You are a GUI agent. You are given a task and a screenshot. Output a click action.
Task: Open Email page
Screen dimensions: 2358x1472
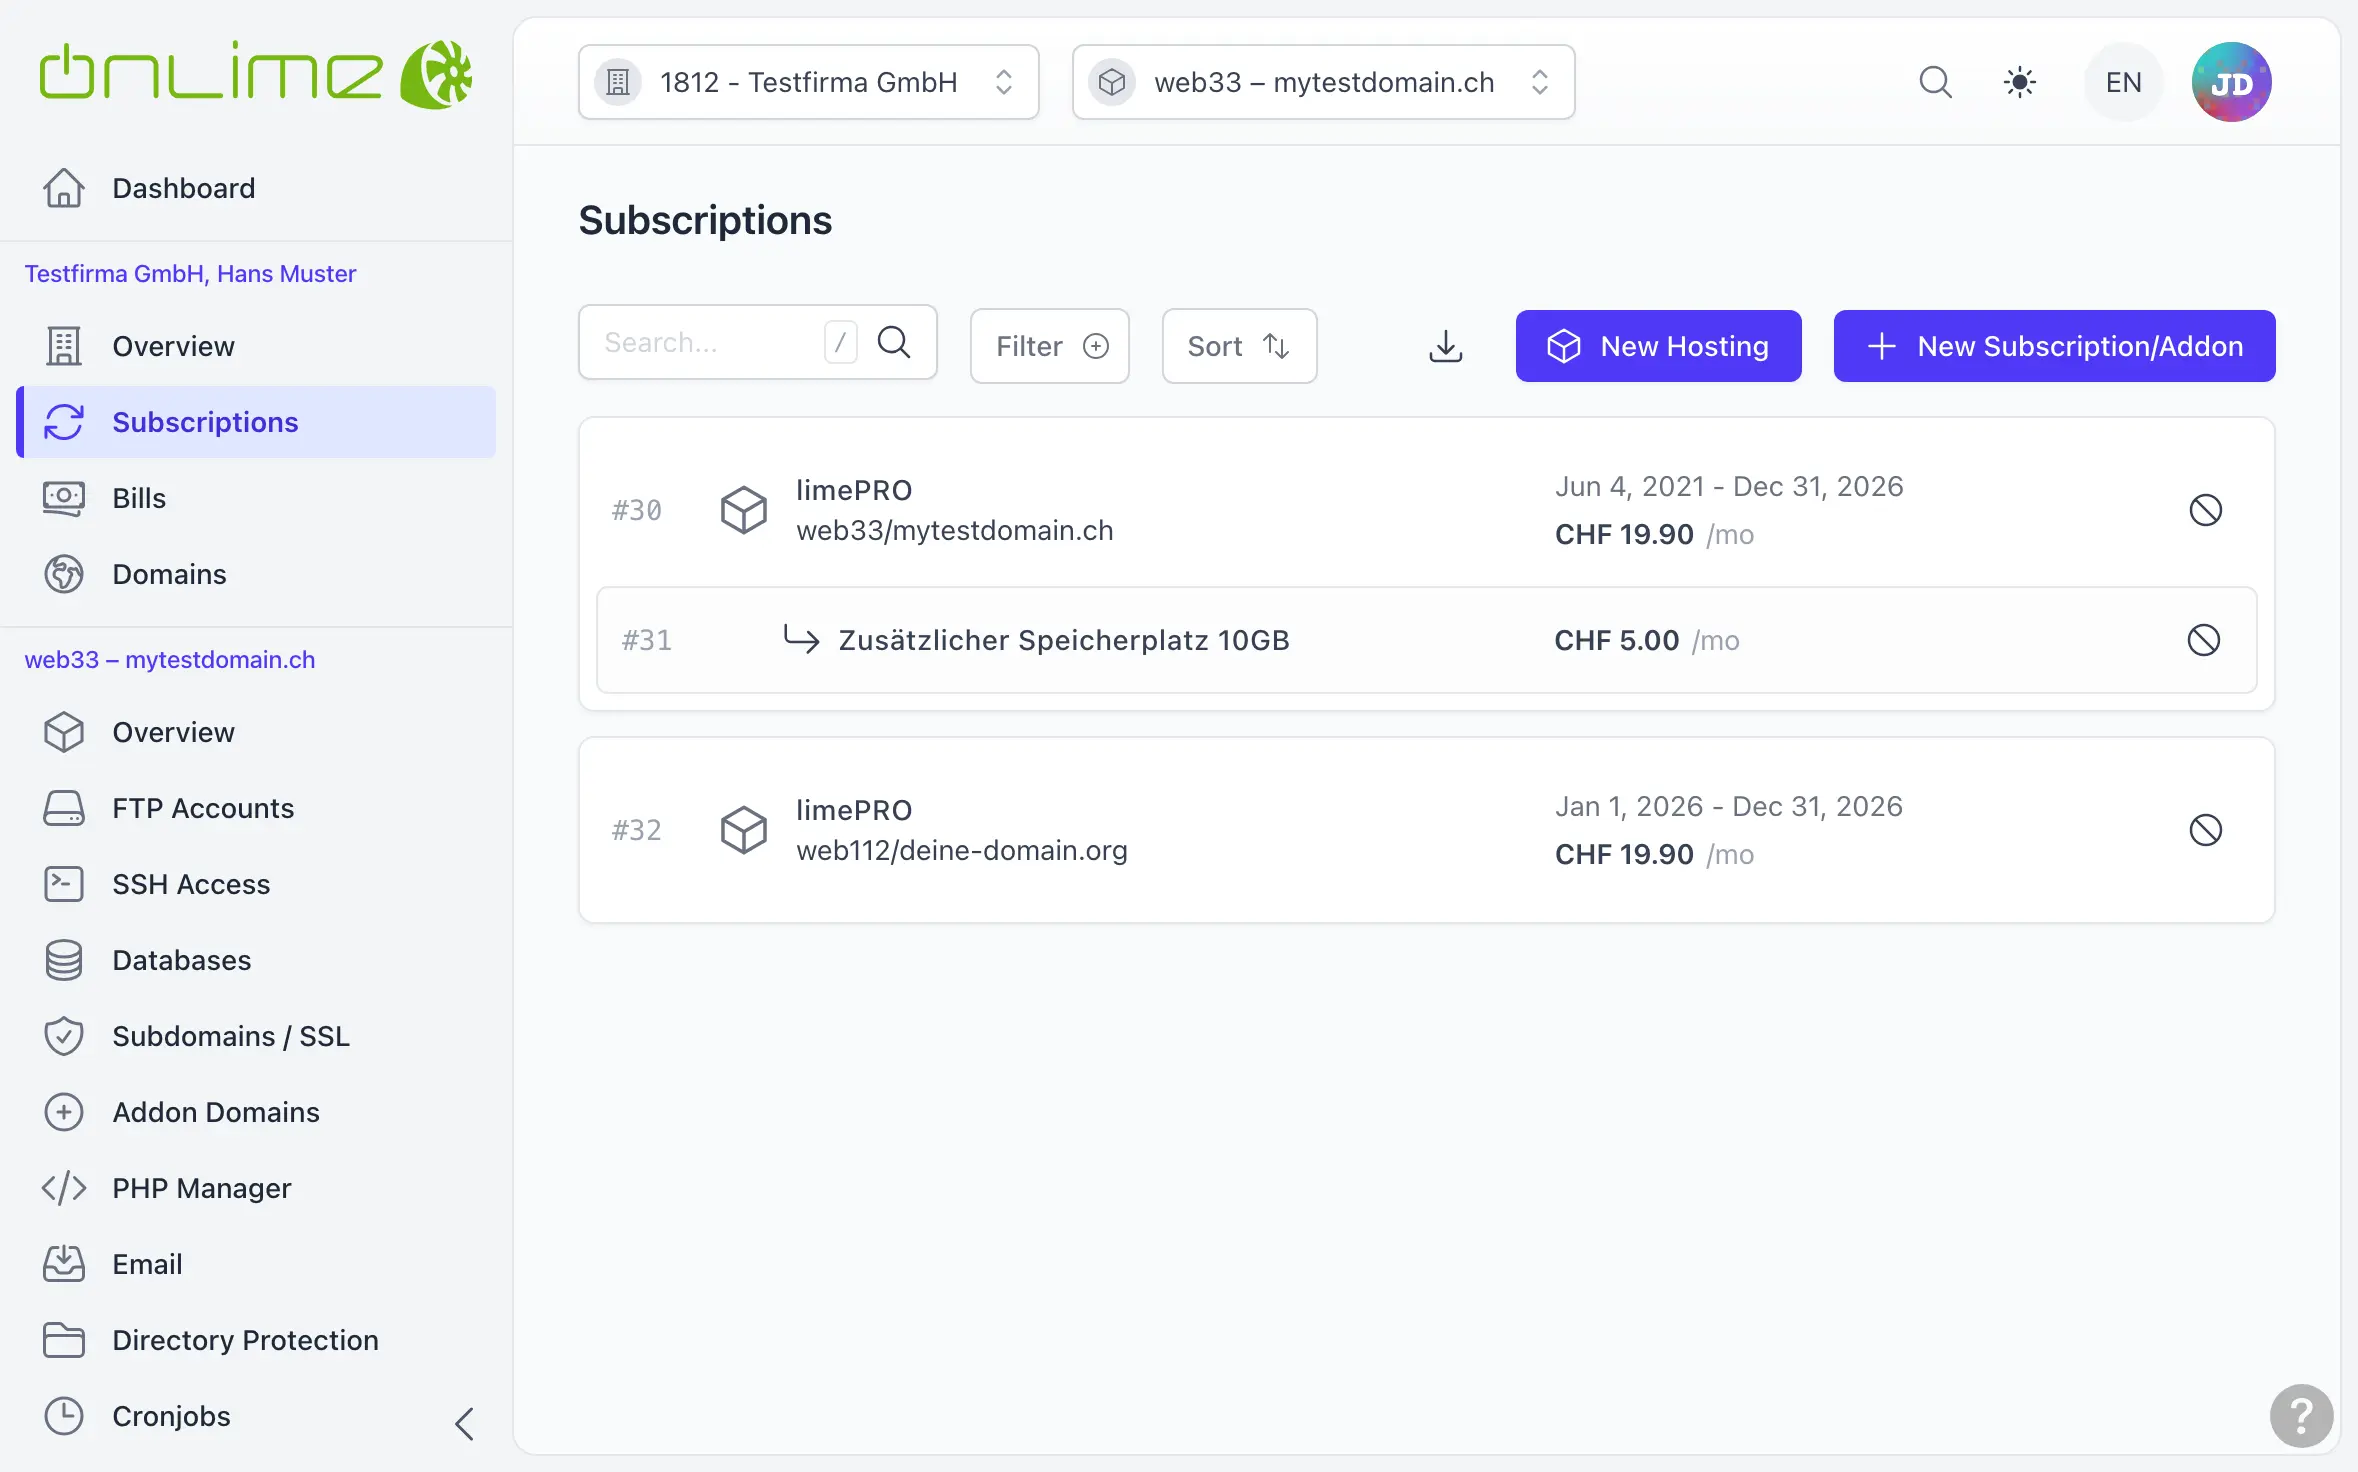(255, 1264)
